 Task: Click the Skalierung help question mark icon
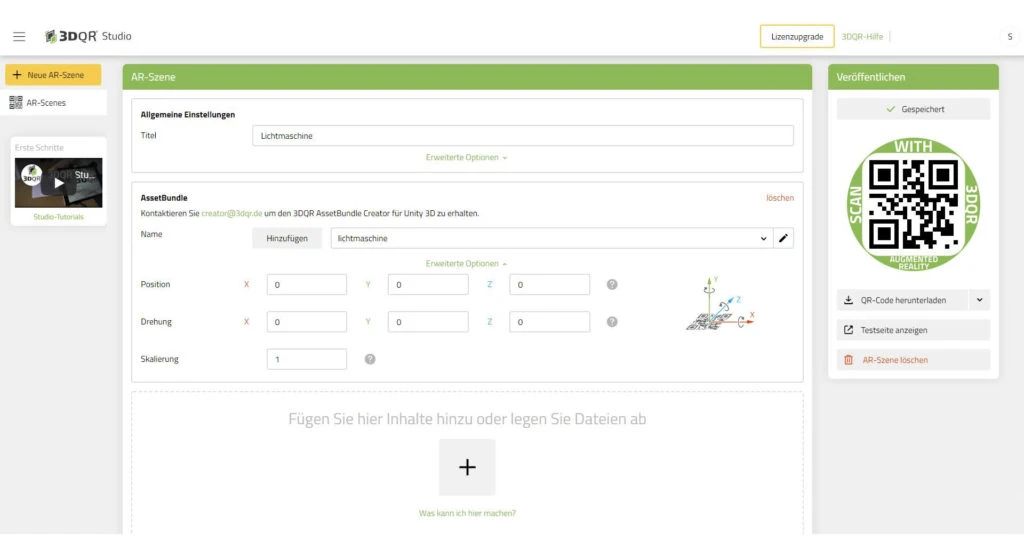(x=370, y=359)
